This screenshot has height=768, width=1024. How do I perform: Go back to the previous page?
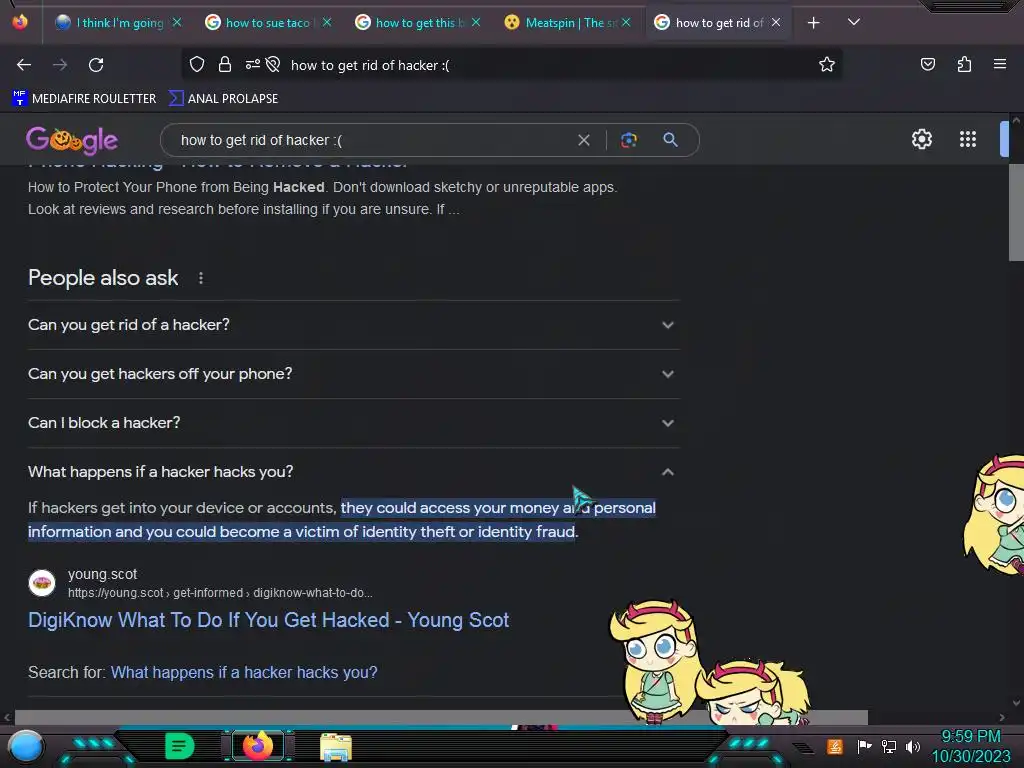24,65
